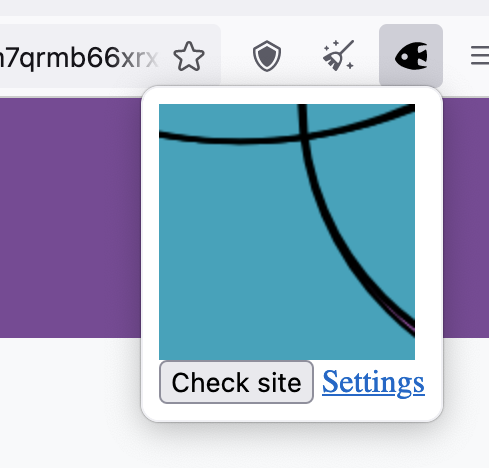Click the Check site button
The image size is (489, 468).
point(236,382)
